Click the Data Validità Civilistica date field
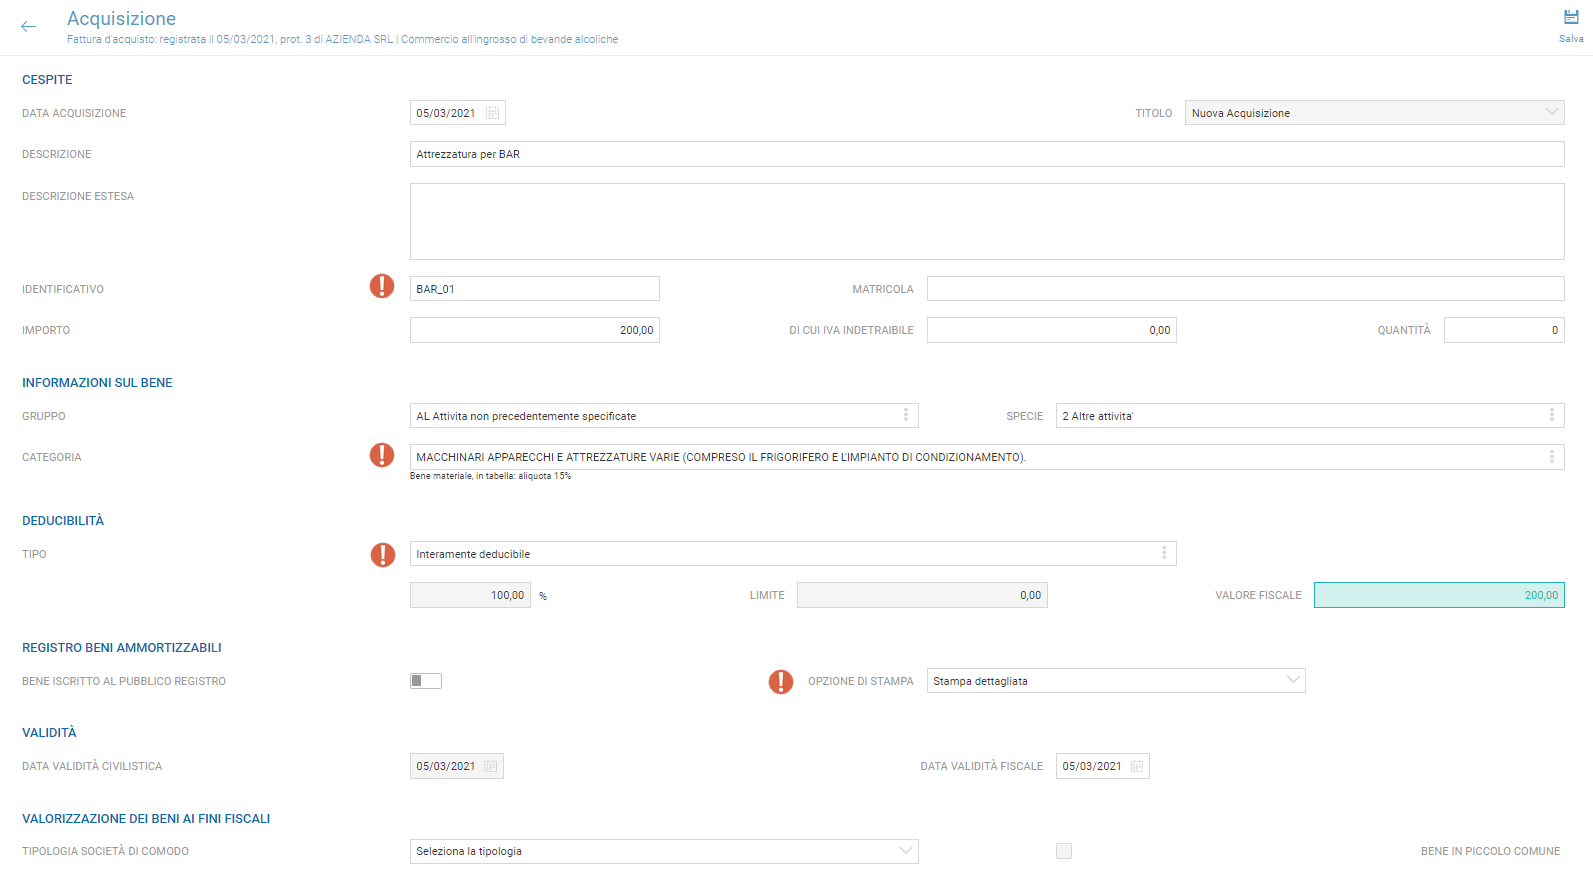 tap(457, 766)
